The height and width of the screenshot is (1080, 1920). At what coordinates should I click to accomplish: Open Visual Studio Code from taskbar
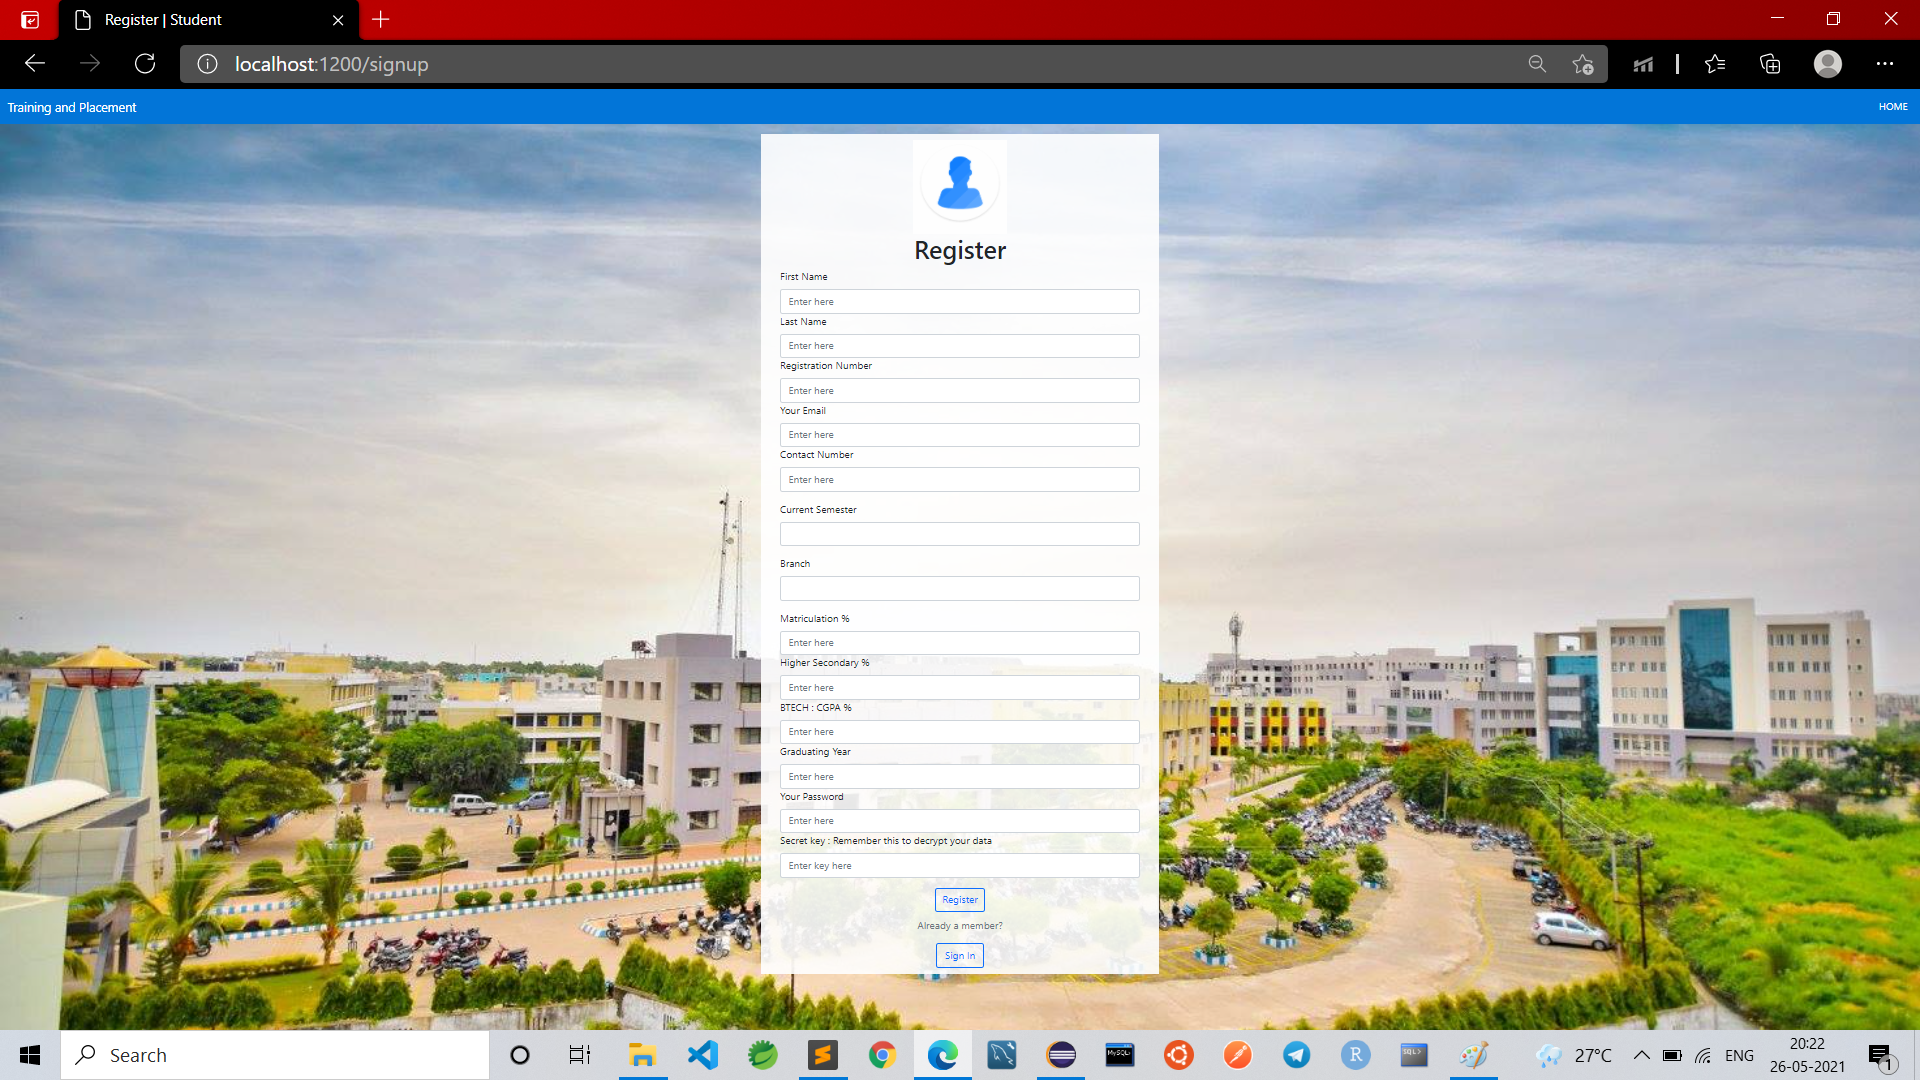[703, 1055]
